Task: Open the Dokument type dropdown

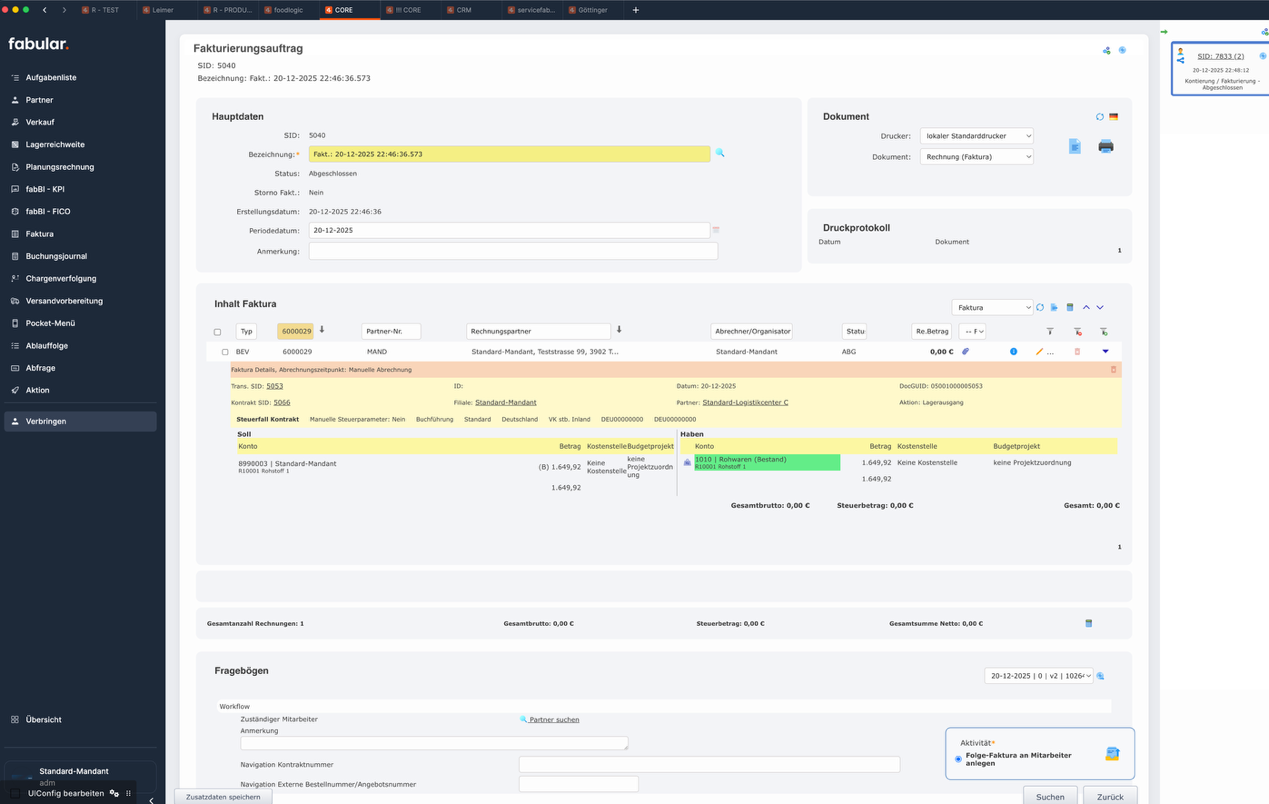Action: 976,157
